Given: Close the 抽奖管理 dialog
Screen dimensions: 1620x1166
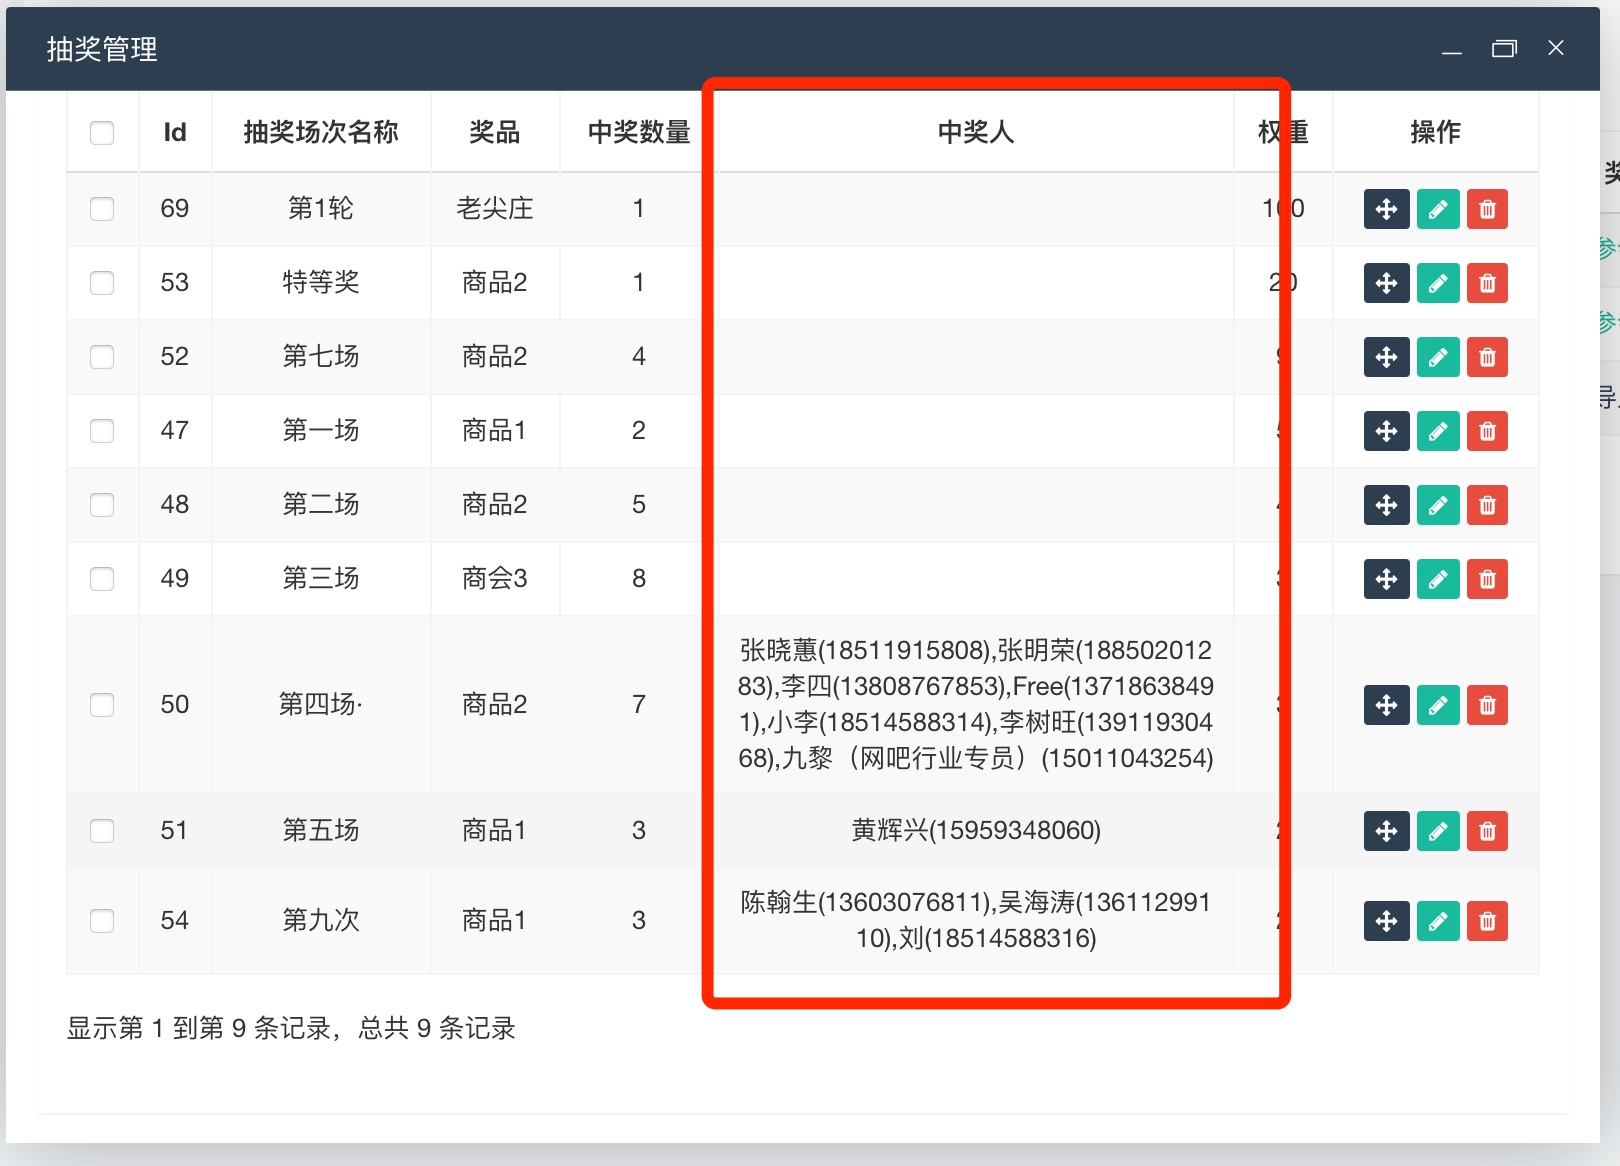Looking at the screenshot, I should (x=1556, y=48).
